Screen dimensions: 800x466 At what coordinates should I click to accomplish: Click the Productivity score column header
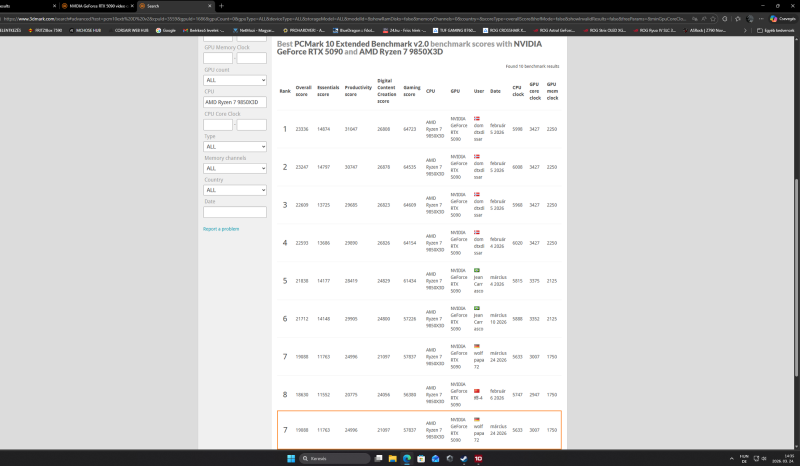point(358,91)
